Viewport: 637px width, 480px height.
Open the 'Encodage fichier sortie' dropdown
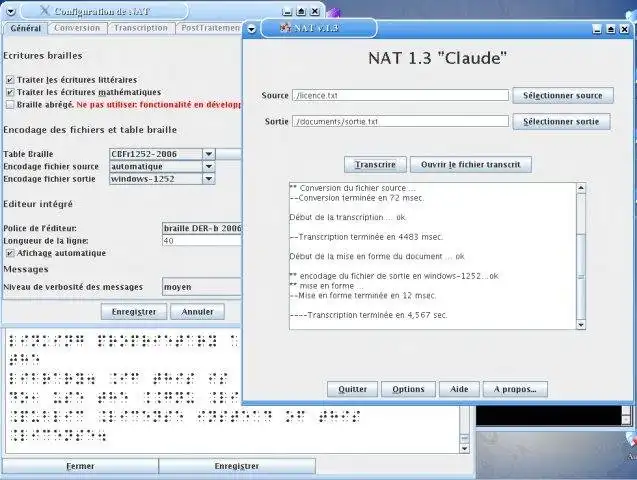[x=208, y=179]
